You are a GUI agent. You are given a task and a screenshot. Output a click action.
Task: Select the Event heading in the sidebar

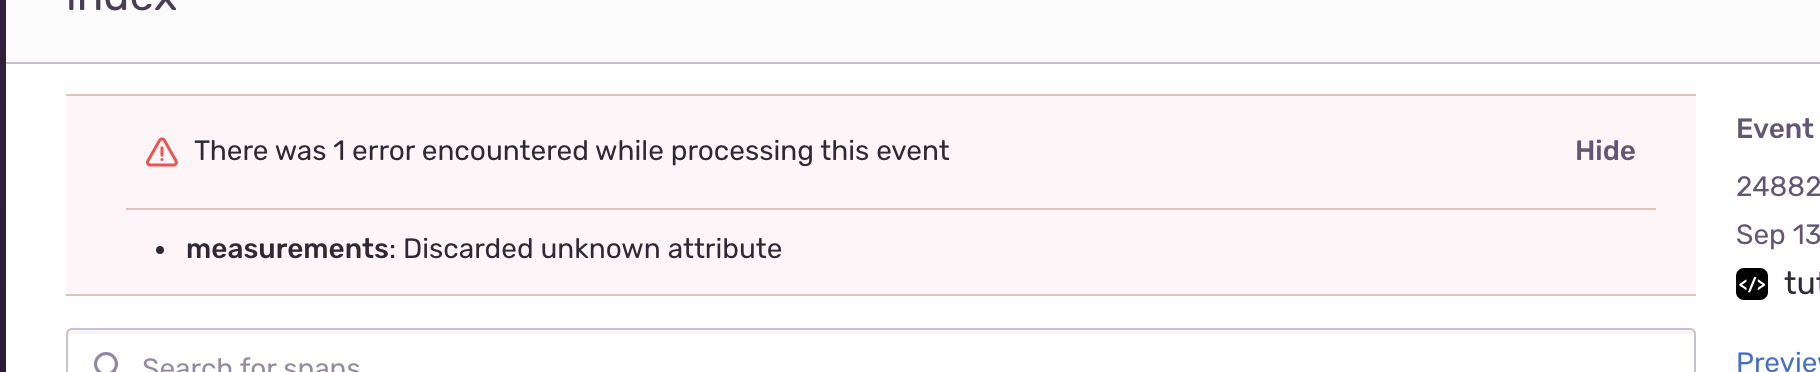pos(1774,129)
